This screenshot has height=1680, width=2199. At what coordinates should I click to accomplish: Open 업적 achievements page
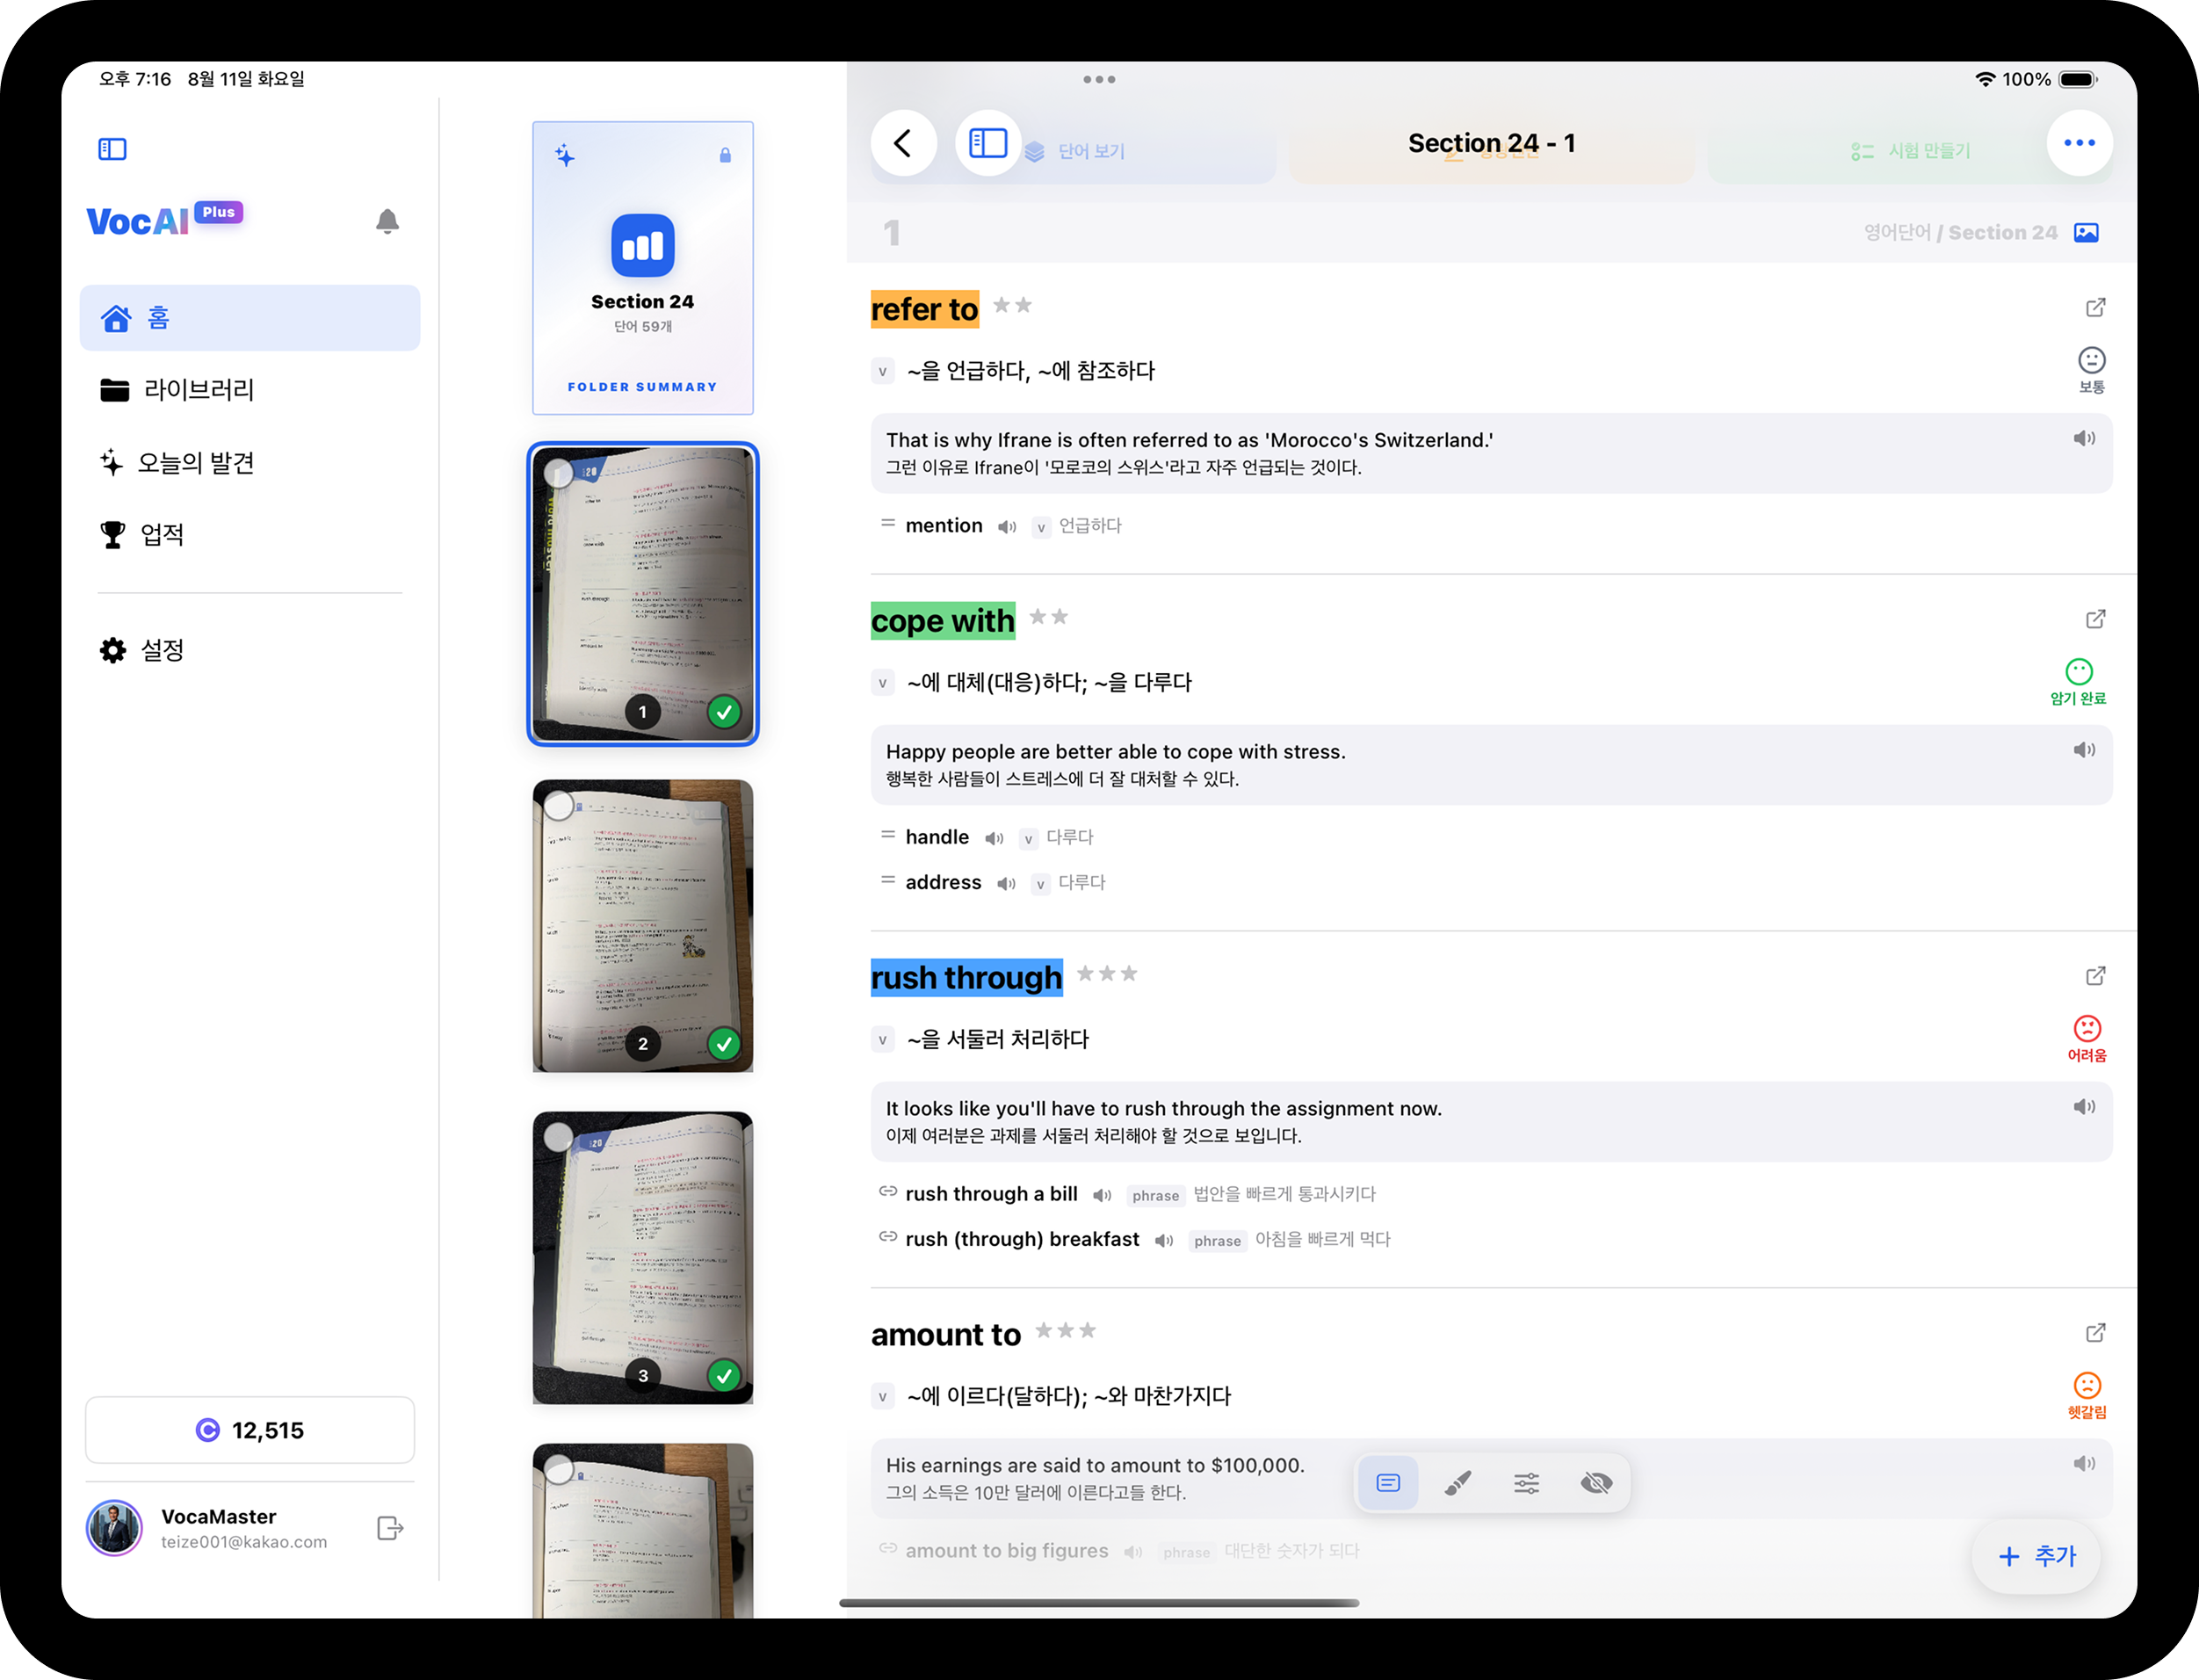click(249, 535)
